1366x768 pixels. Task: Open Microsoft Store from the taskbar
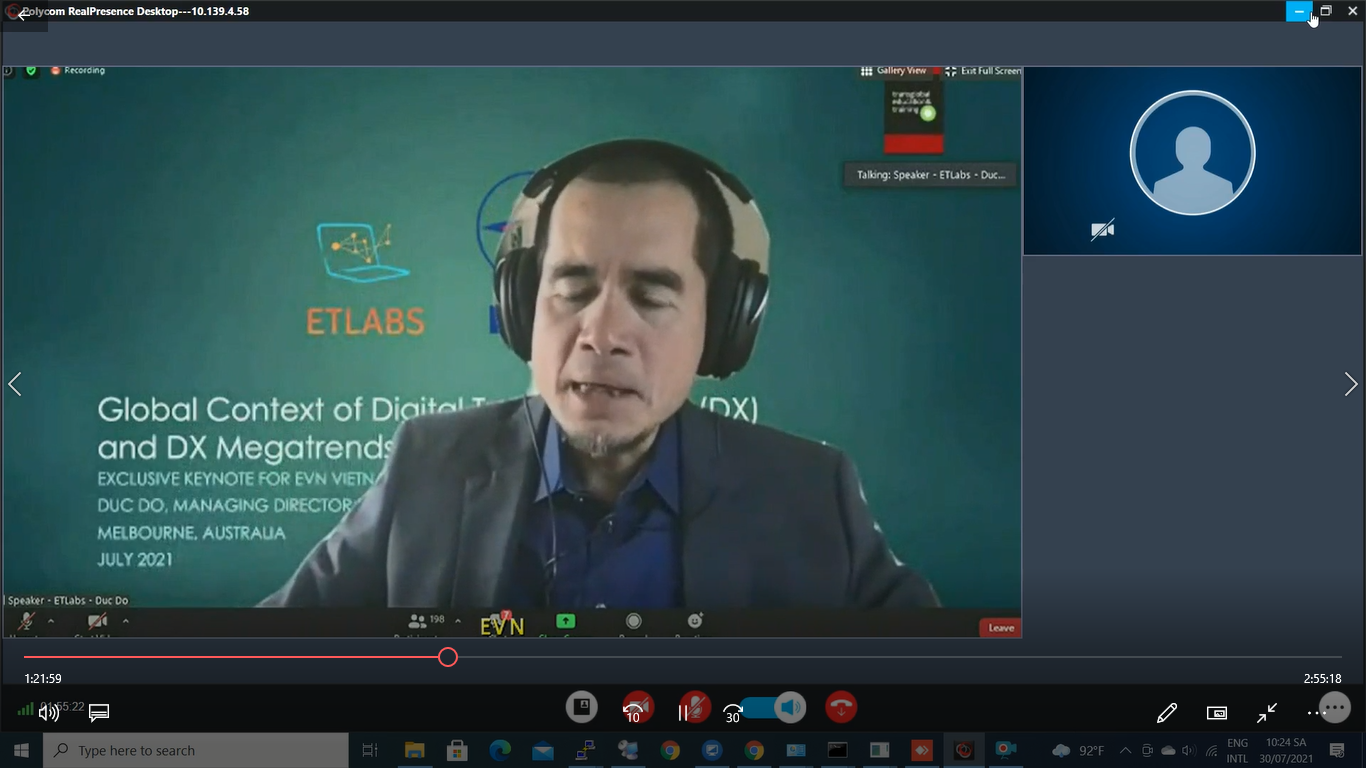click(x=457, y=750)
